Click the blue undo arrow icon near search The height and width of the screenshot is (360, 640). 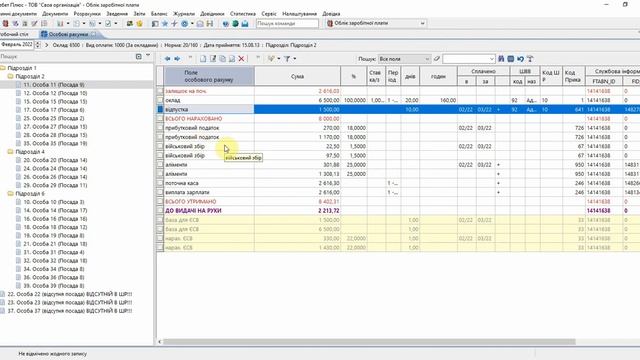tap(520, 59)
